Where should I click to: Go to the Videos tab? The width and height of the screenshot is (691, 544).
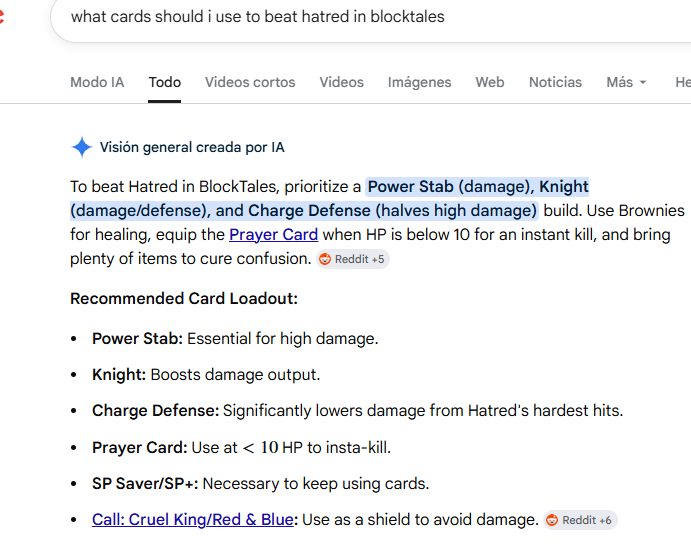point(342,82)
